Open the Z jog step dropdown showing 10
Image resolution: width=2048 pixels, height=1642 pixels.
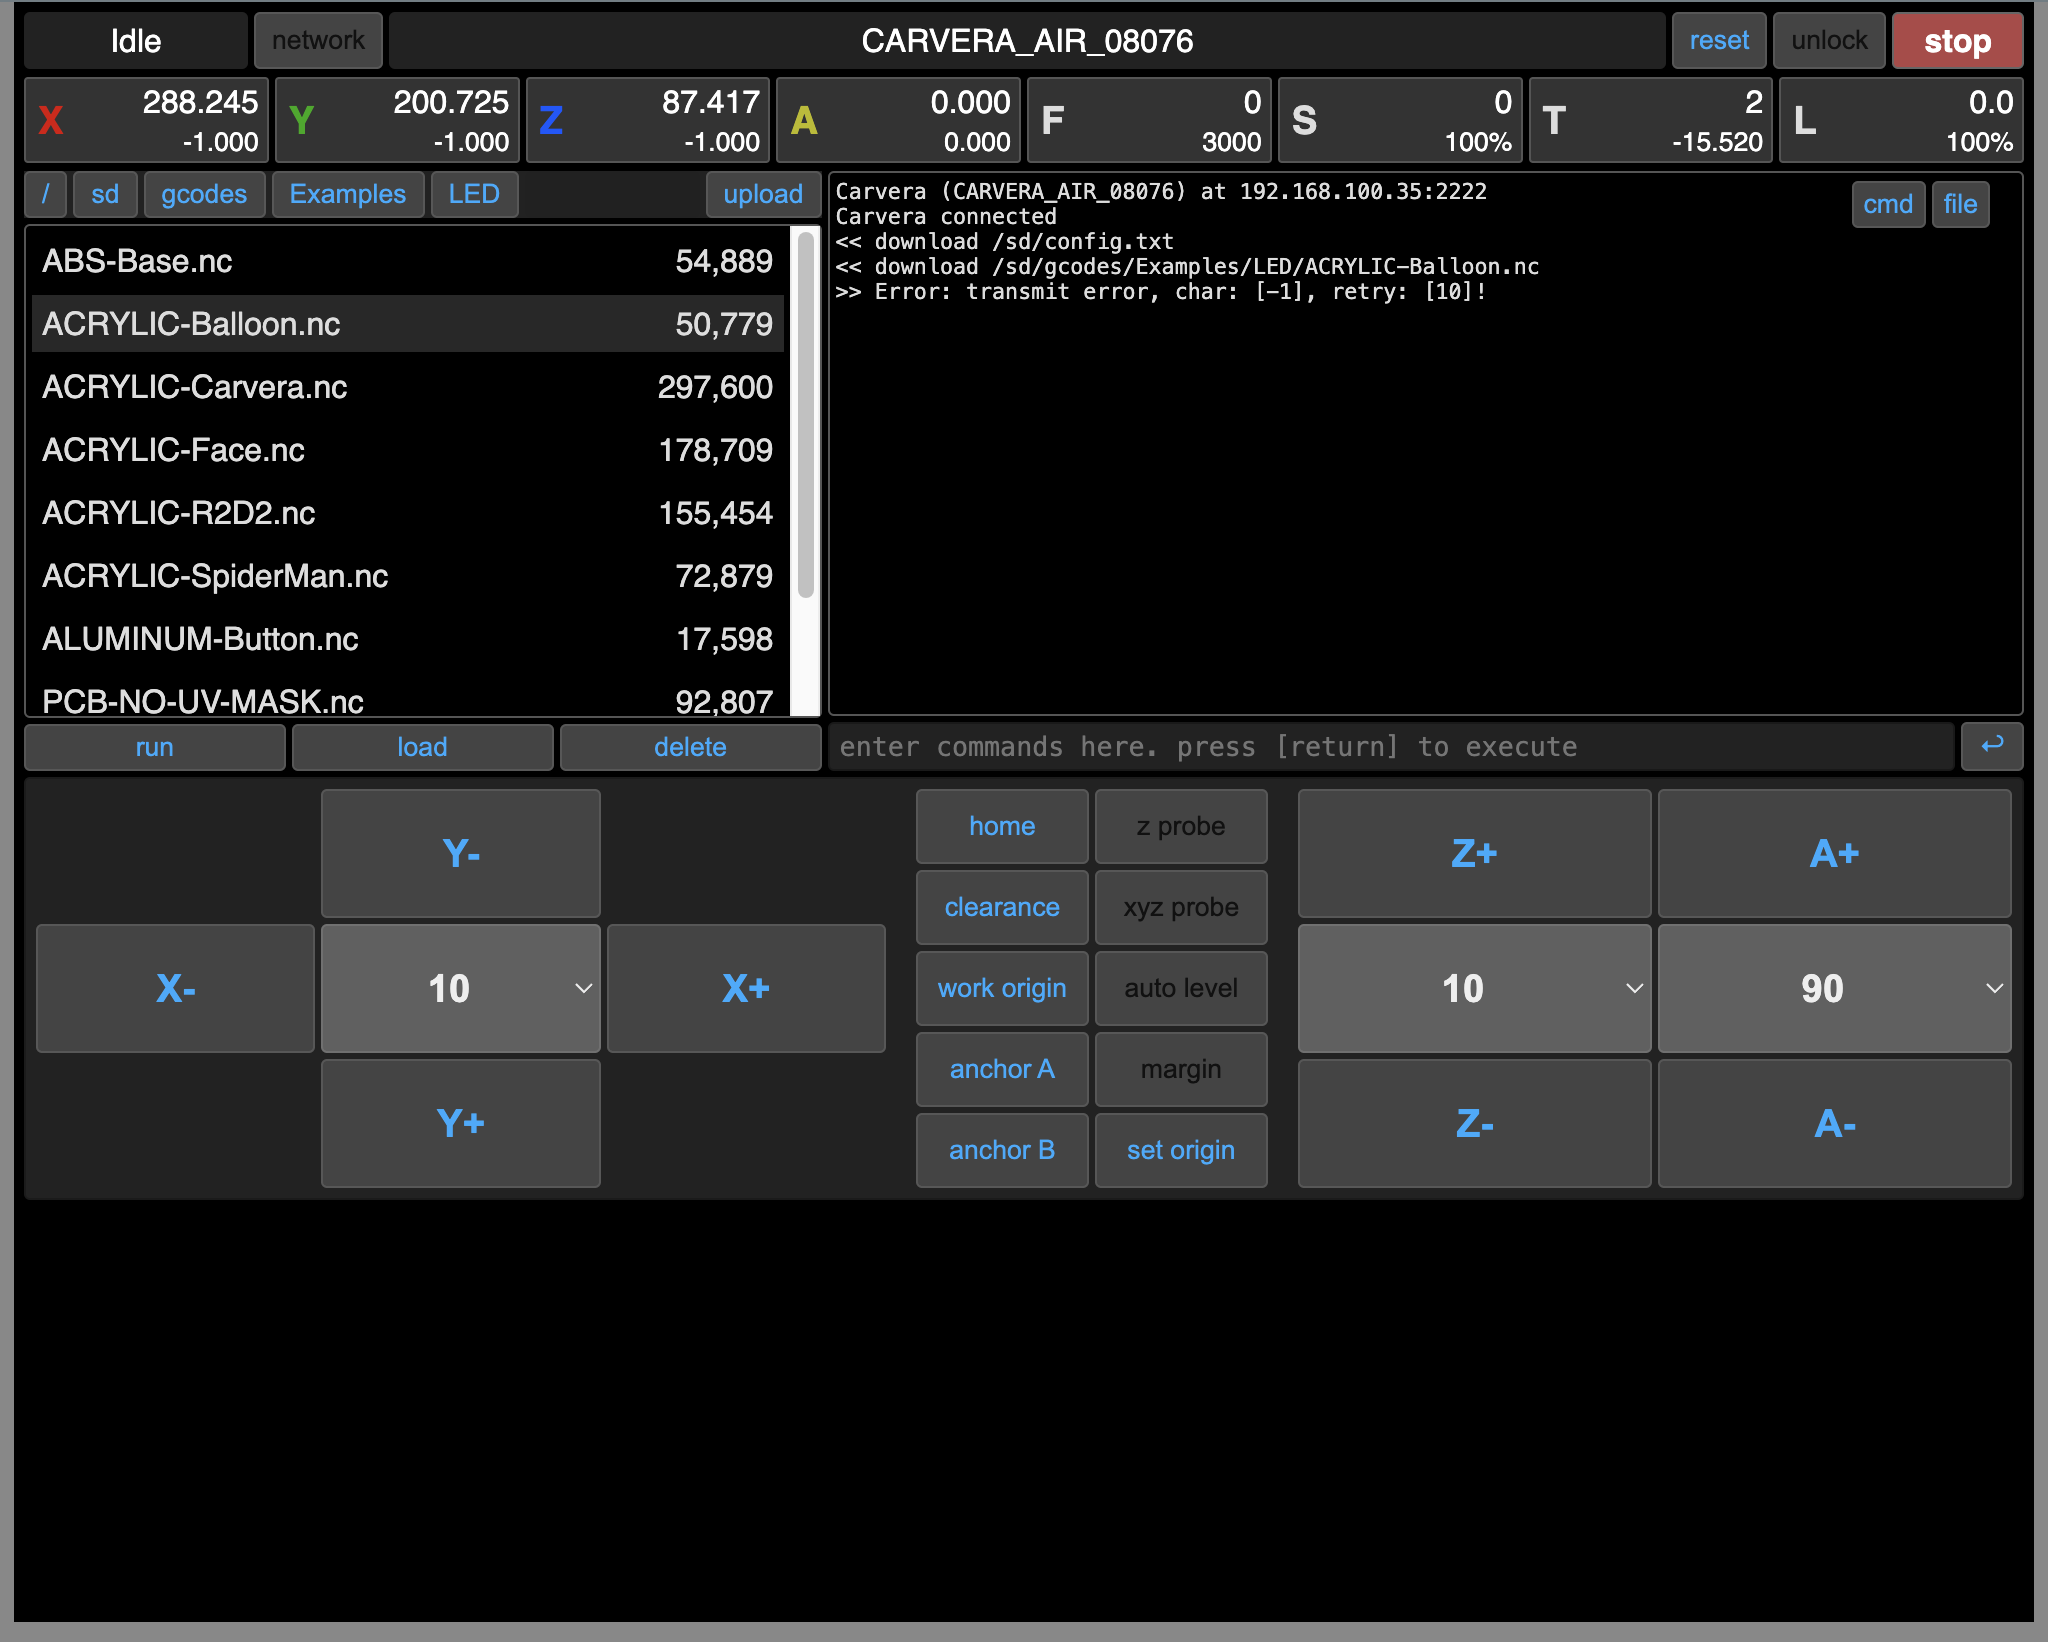pos(1474,988)
